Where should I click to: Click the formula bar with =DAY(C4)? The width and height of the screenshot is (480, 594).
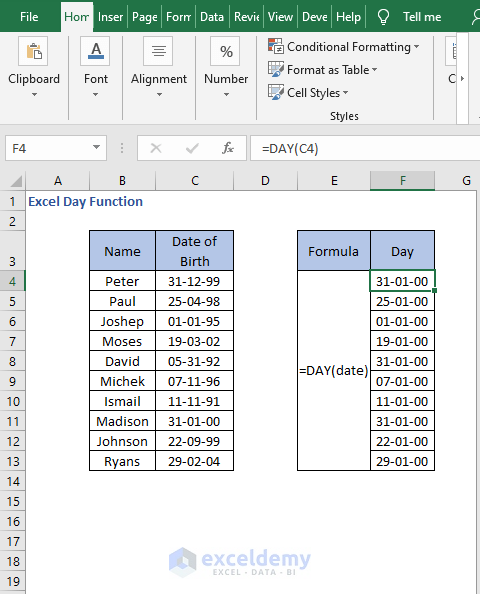(x=365, y=148)
